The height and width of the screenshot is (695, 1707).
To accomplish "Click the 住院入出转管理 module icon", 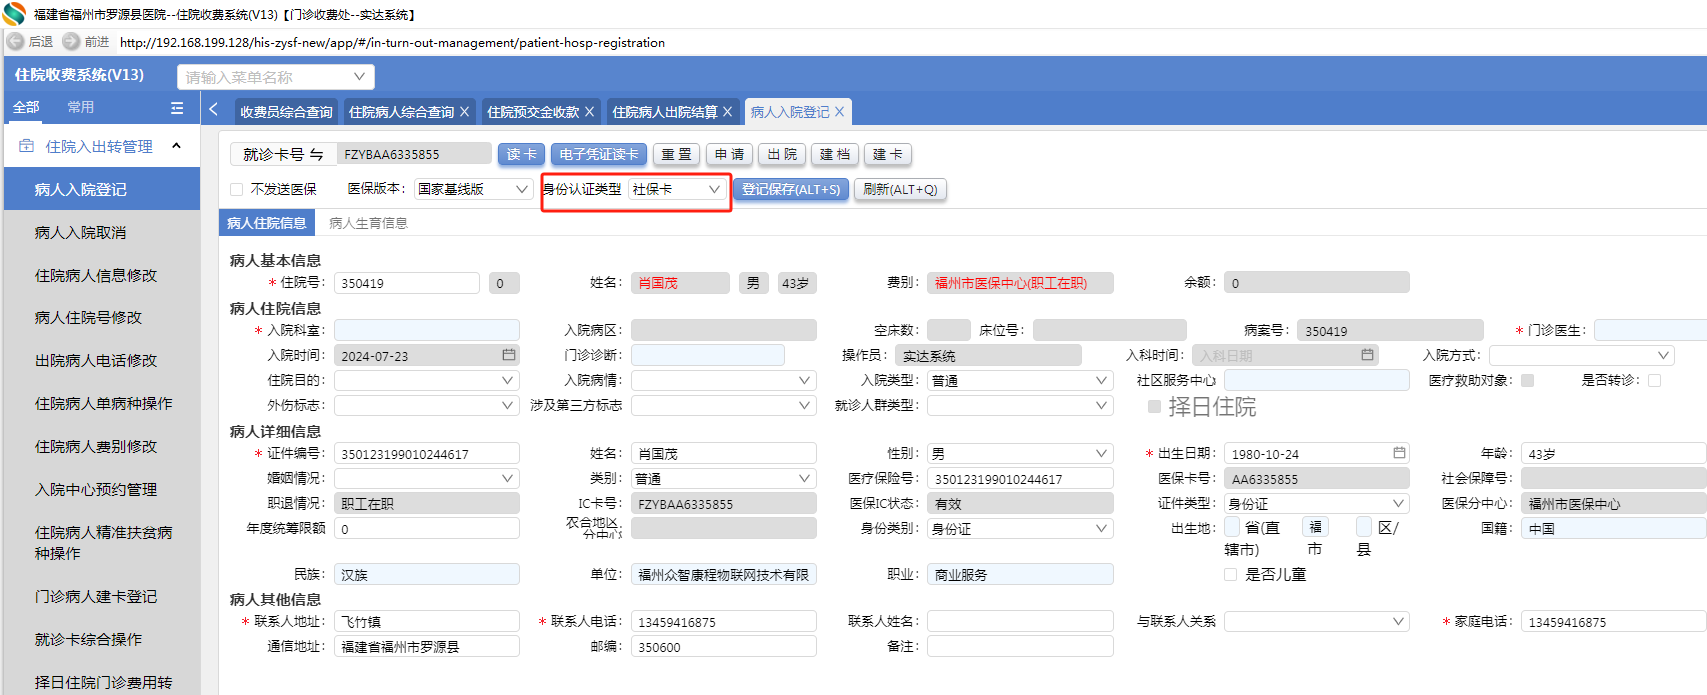I will pyautogui.click(x=27, y=146).
